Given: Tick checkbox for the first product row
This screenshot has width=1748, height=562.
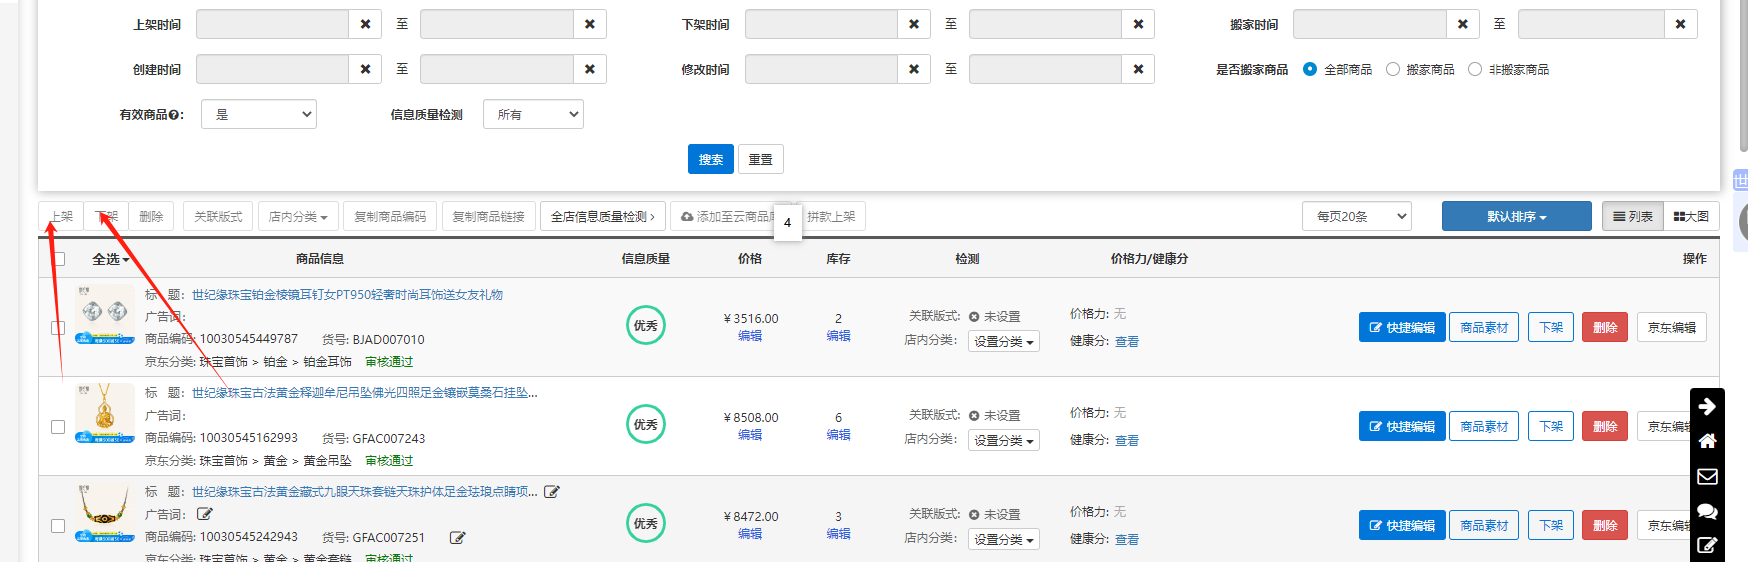Looking at the screenshot, I should [58, 328].
